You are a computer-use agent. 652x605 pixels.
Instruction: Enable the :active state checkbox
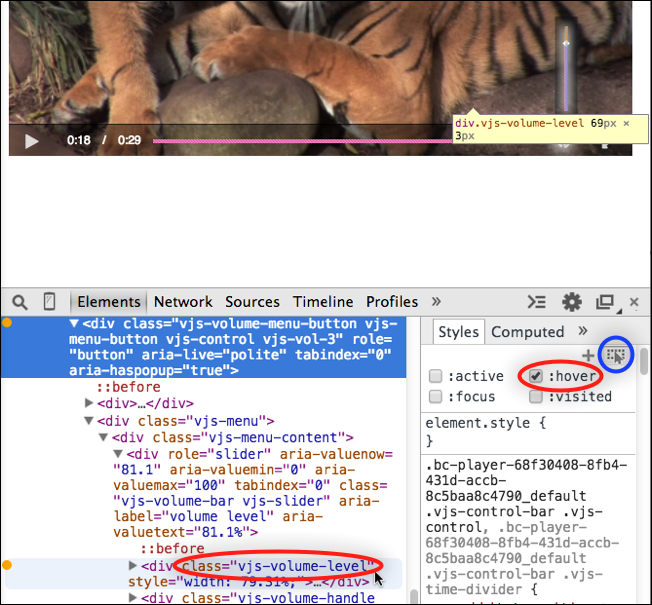[x=435, y=377]
